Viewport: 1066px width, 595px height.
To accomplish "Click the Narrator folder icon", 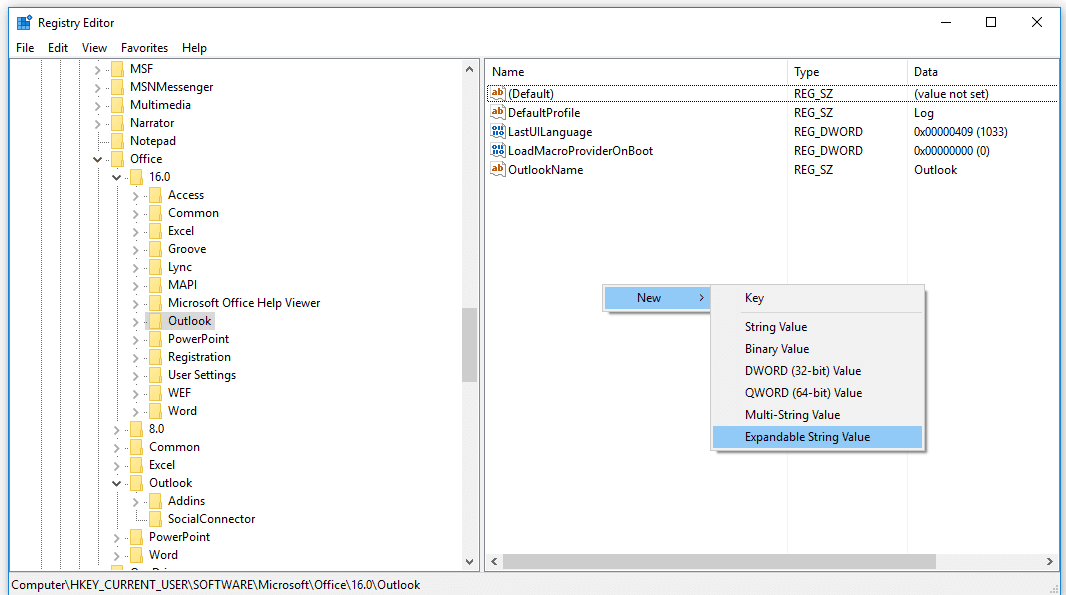I will tap(117, 123).
